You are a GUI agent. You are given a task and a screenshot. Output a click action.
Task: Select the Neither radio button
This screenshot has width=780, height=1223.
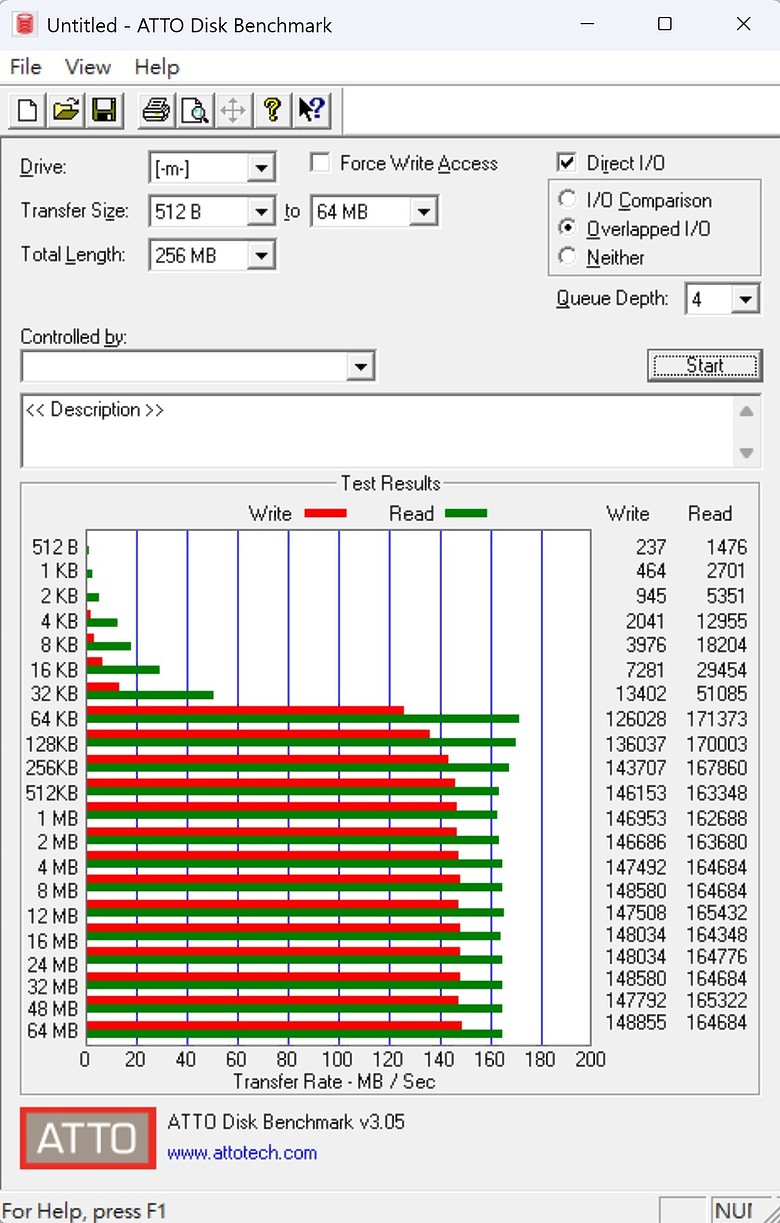pos(568,257)
